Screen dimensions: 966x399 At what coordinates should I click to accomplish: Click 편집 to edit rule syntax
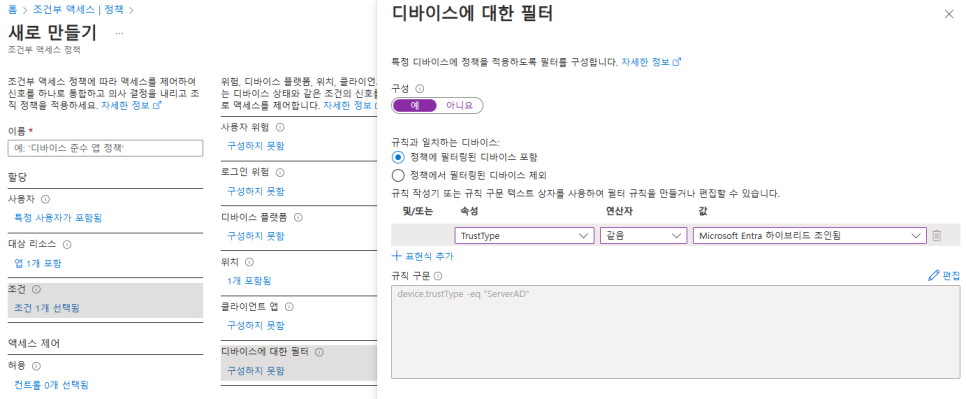951,276
